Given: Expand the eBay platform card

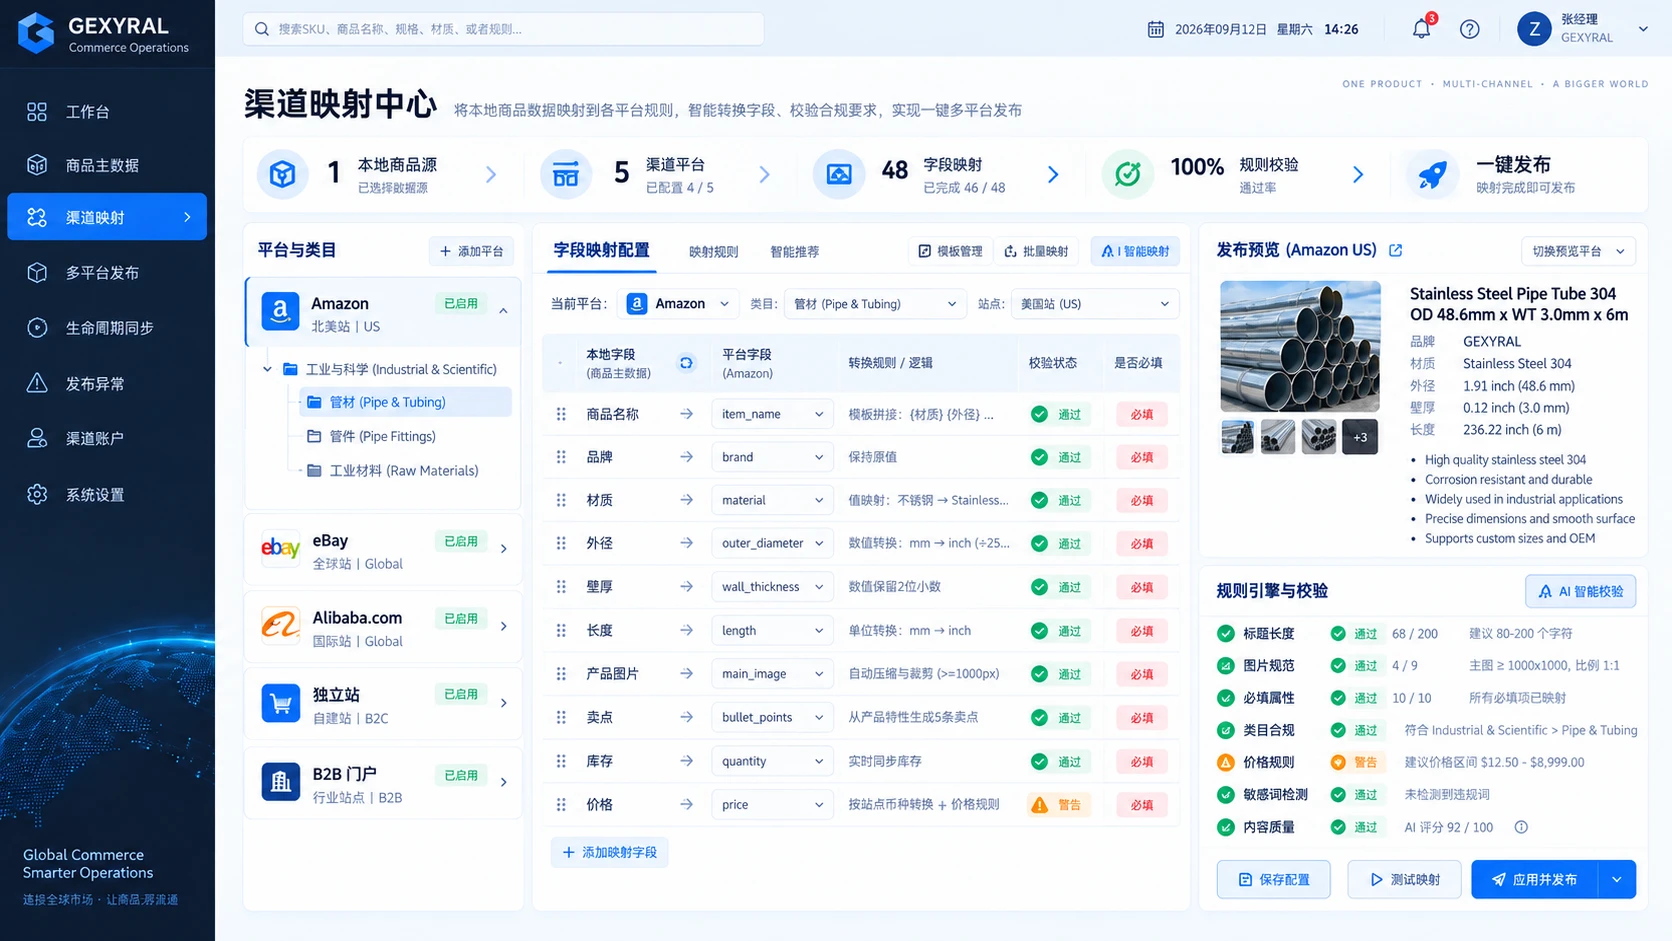Looking at the screenshot, I should [503, 549].
